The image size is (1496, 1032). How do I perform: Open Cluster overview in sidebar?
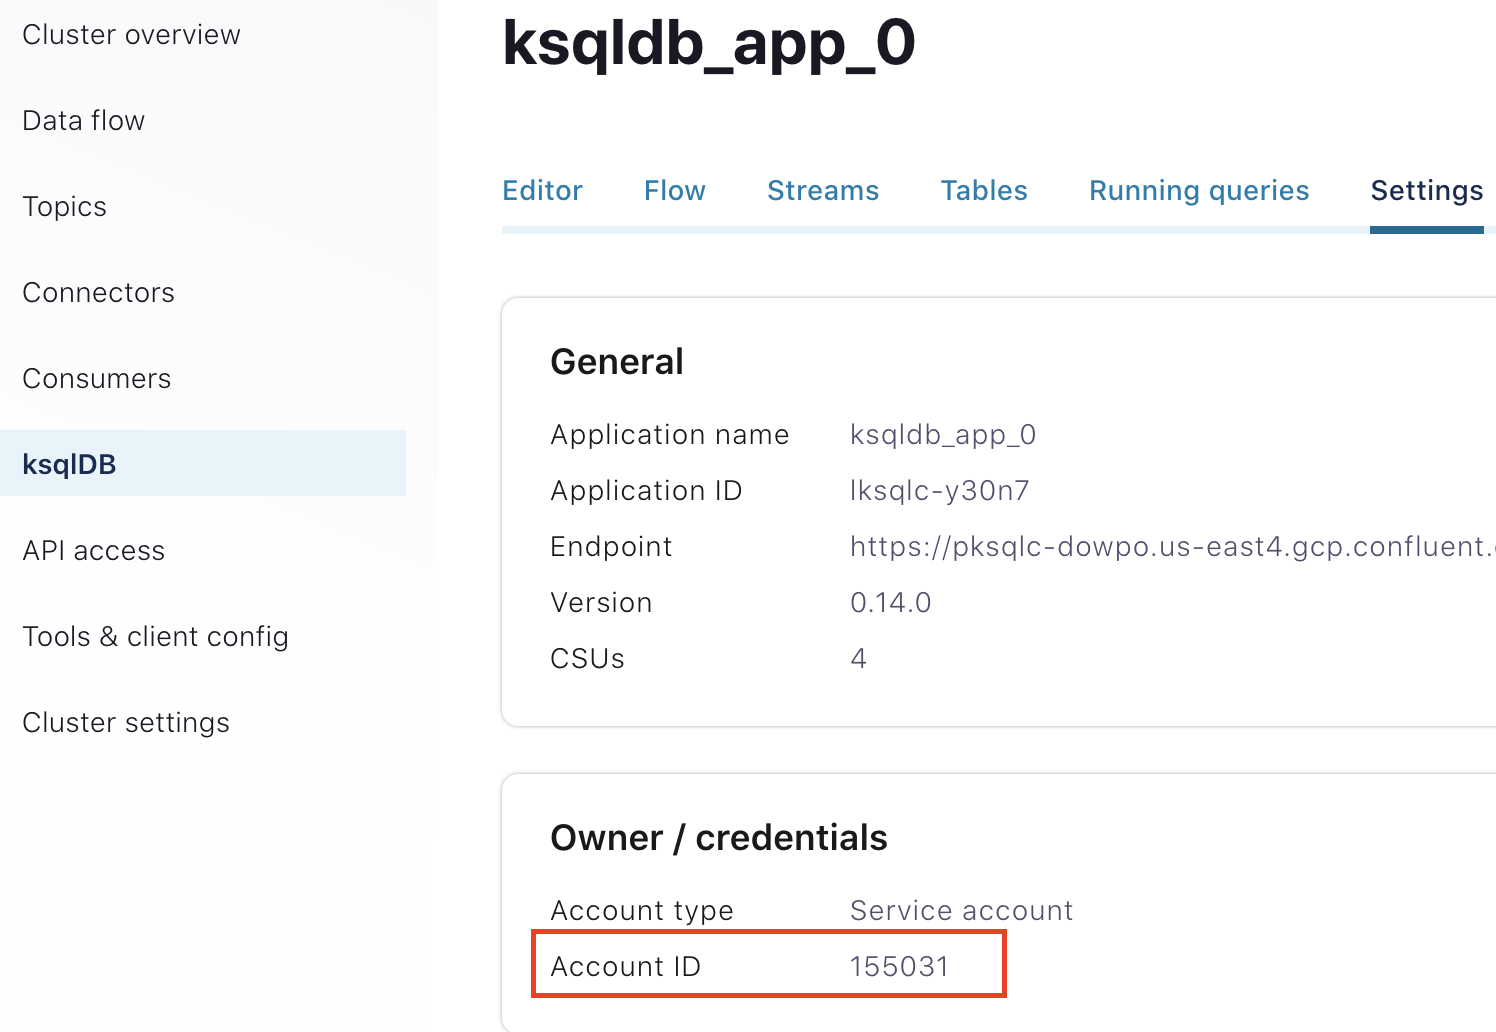[x=131, y=35]
